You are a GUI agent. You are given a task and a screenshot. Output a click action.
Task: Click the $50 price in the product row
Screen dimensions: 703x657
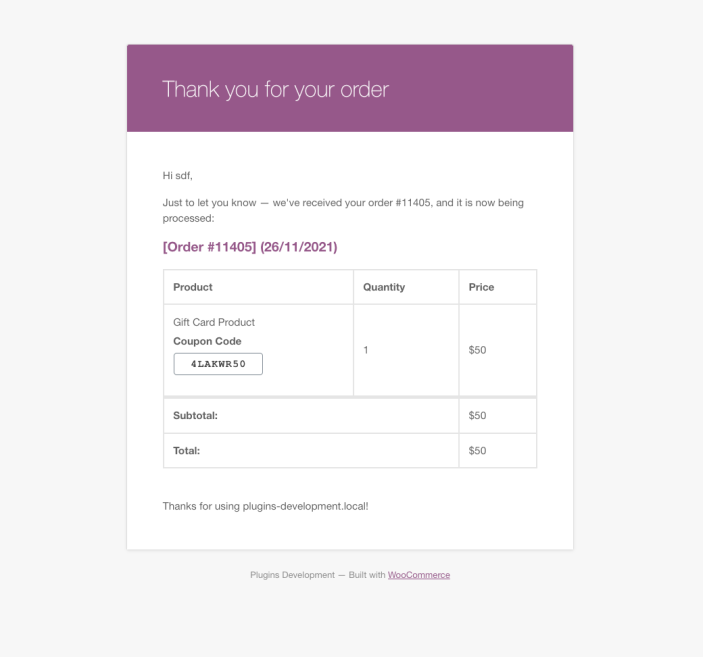477,350
